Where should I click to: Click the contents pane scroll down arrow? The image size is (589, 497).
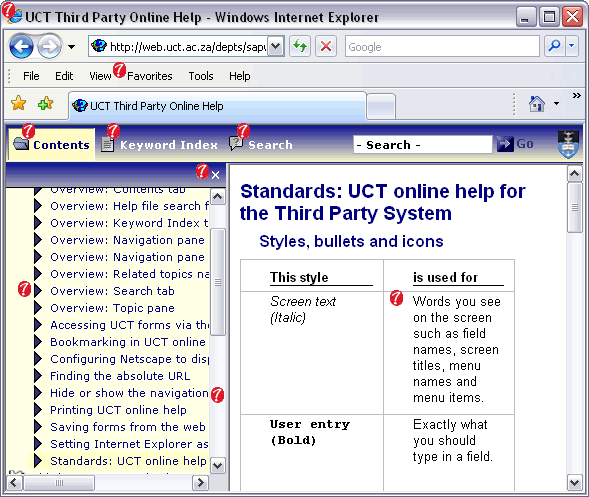[x=218, y=465]
